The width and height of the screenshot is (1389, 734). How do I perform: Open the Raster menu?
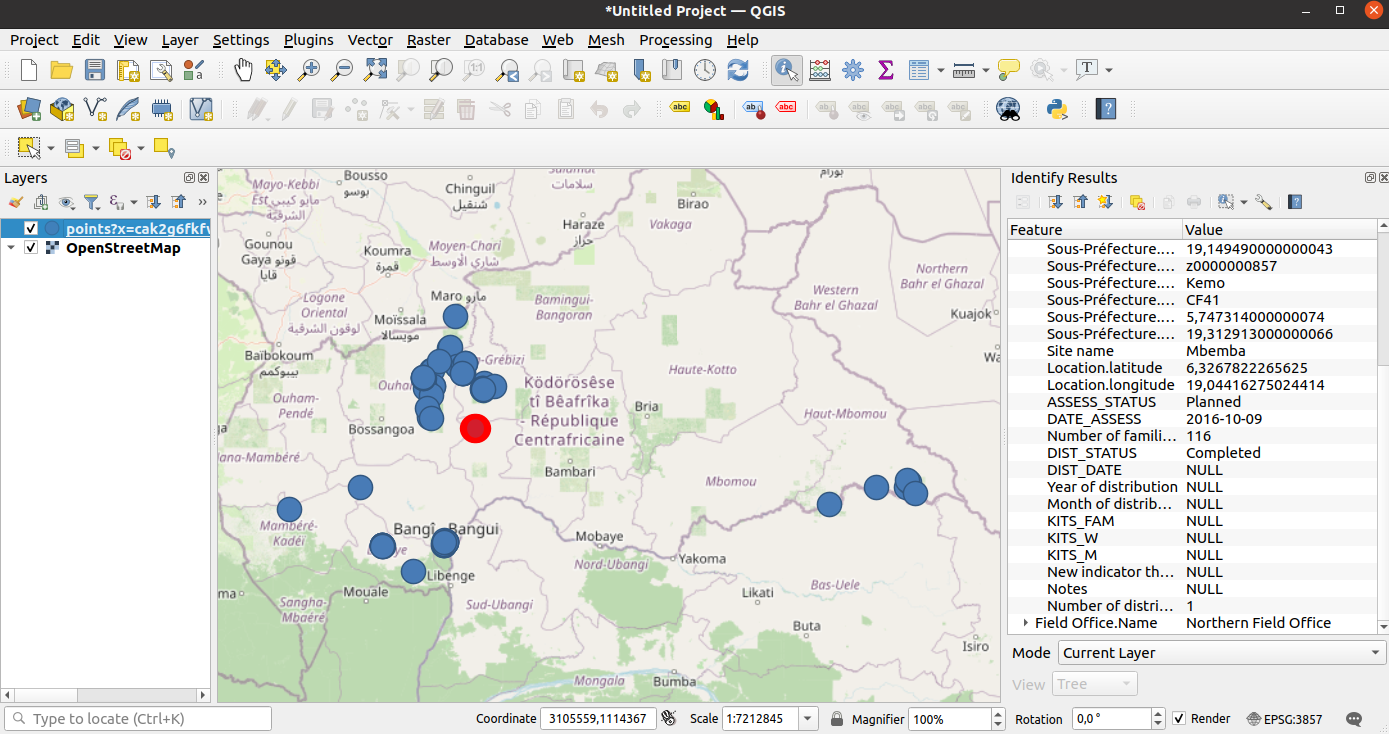(428, 40)
